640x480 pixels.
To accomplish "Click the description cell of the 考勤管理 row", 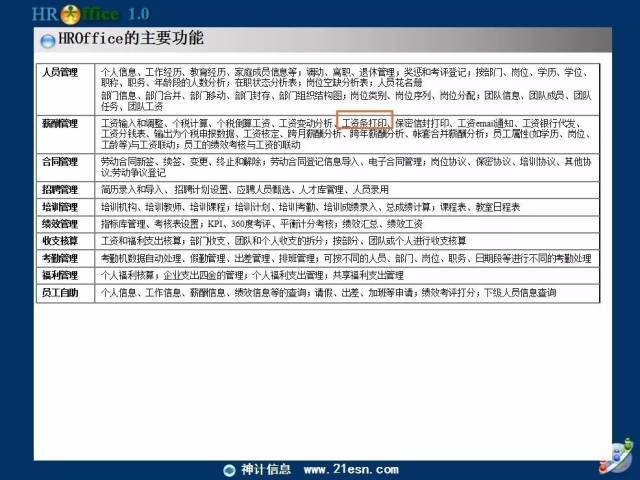I will (x=347, y=258).
